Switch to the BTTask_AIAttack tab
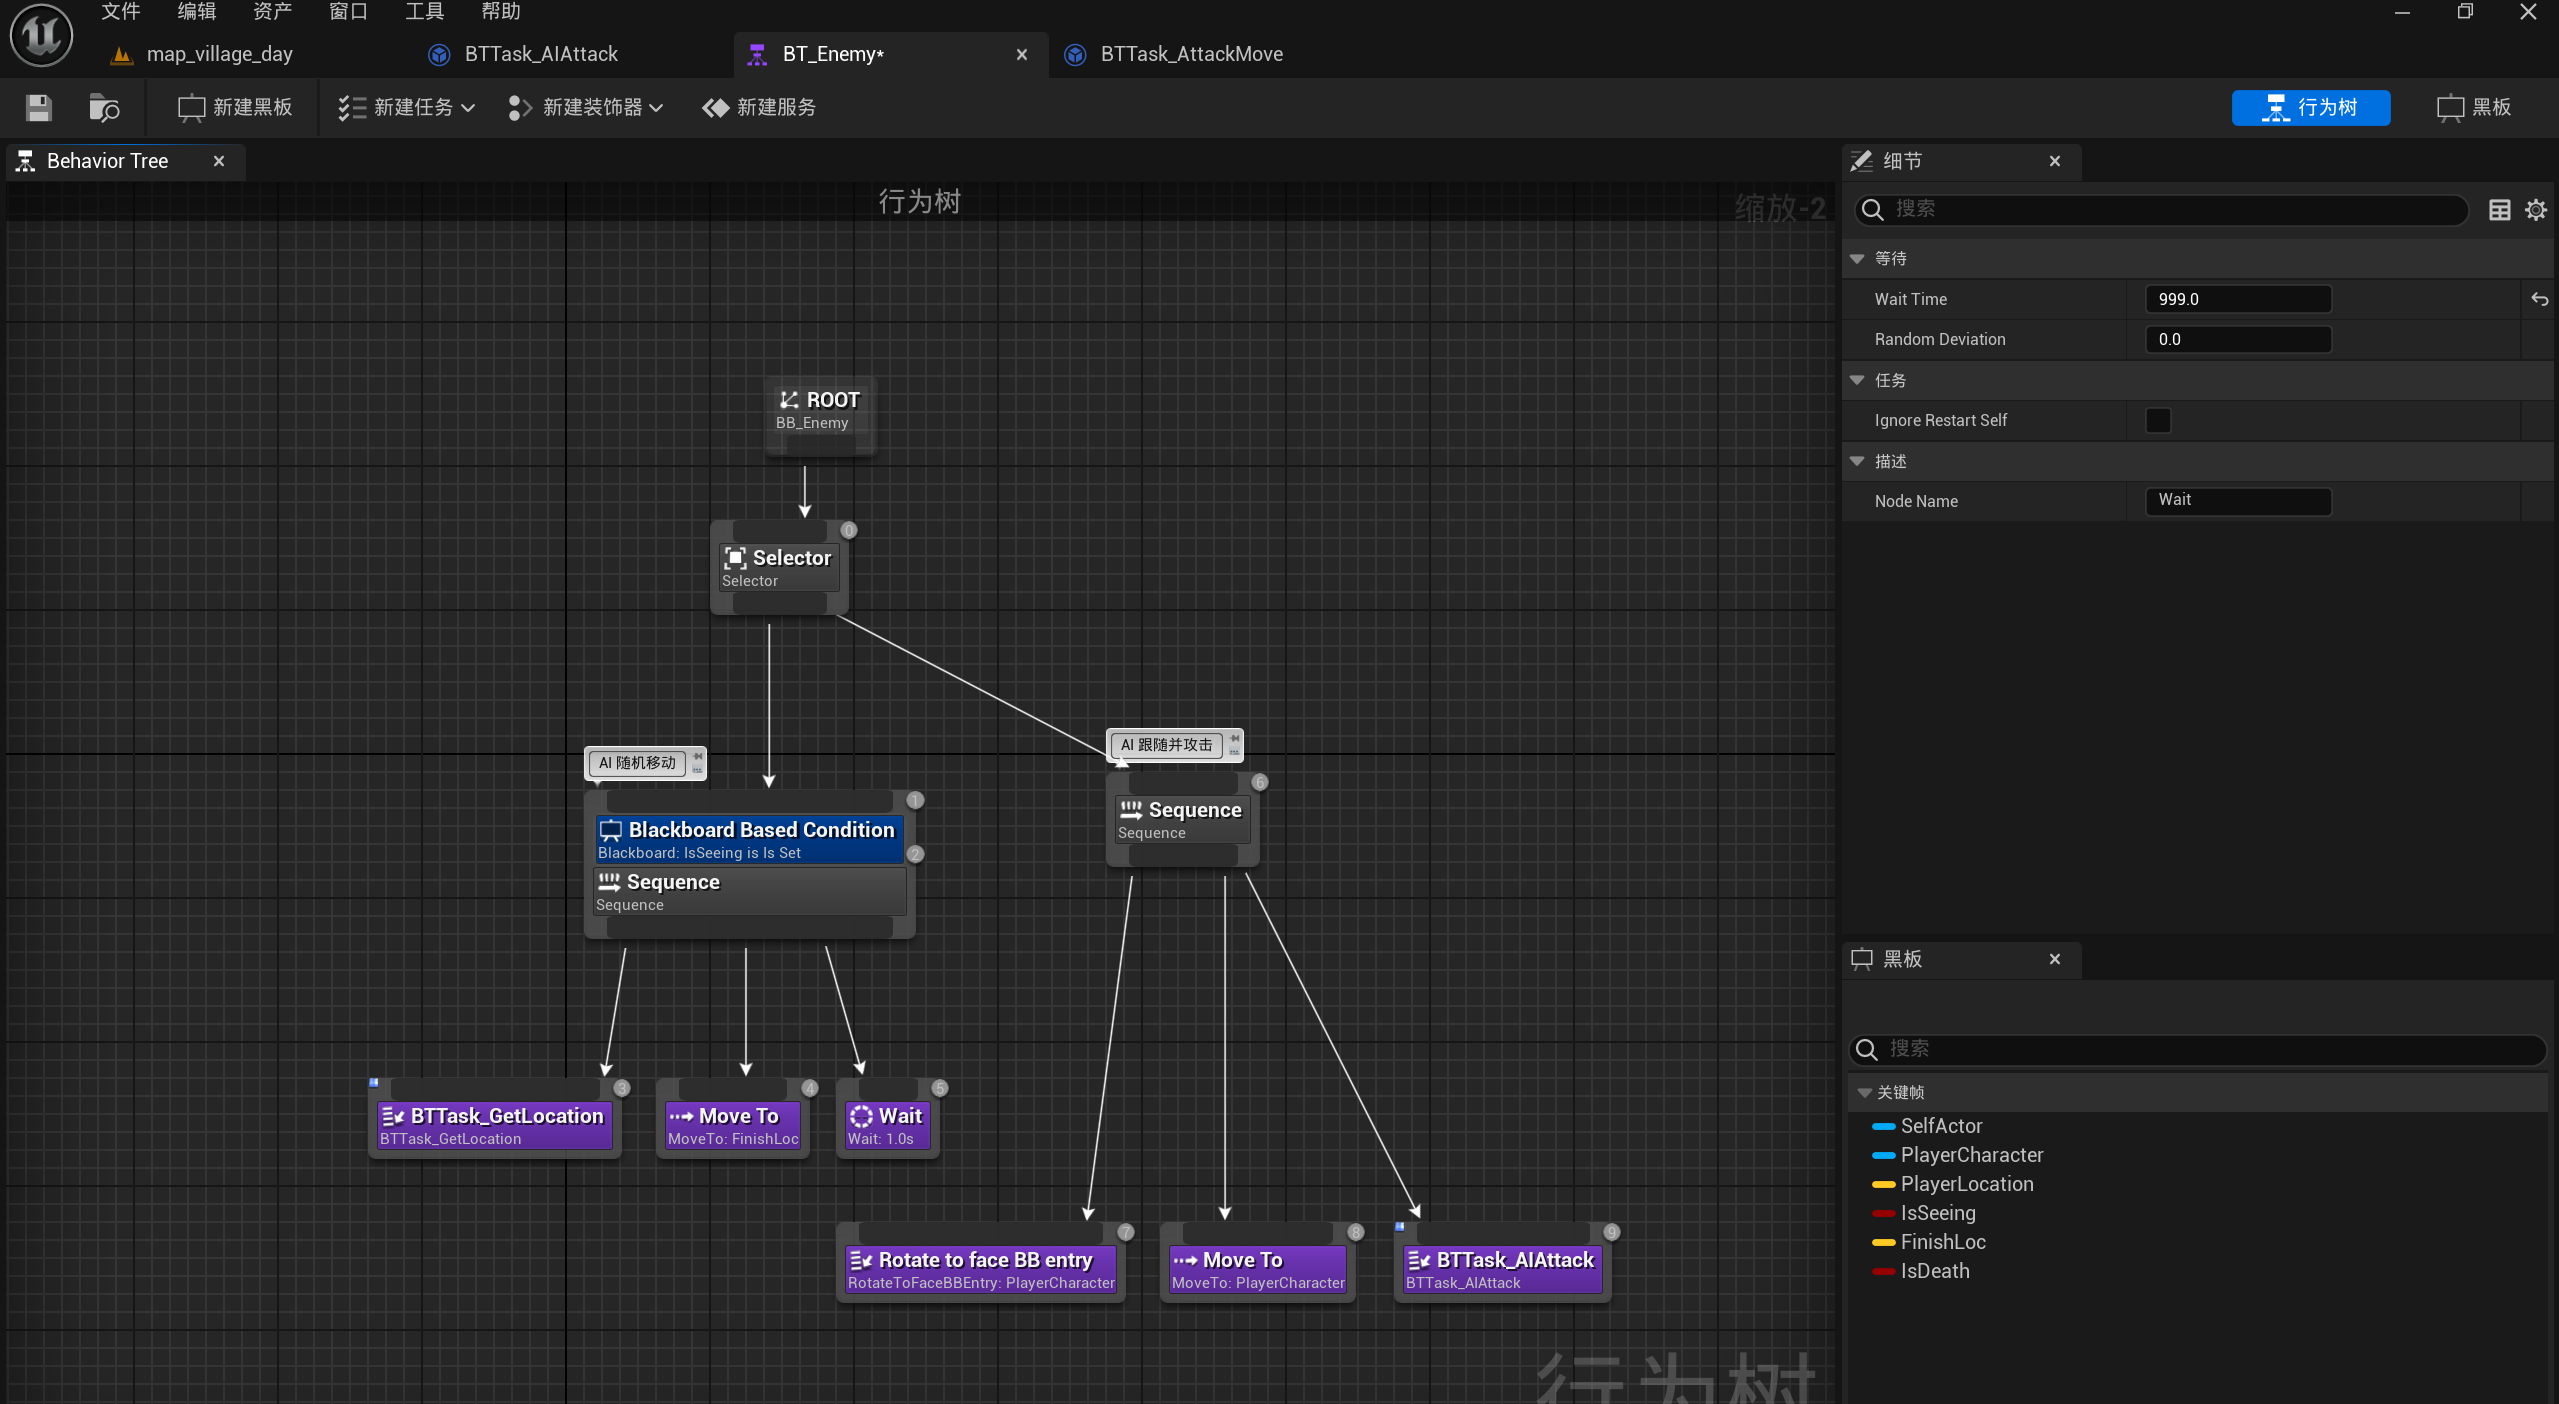This screenshot has width=2559, height=1404. (540, 54)
